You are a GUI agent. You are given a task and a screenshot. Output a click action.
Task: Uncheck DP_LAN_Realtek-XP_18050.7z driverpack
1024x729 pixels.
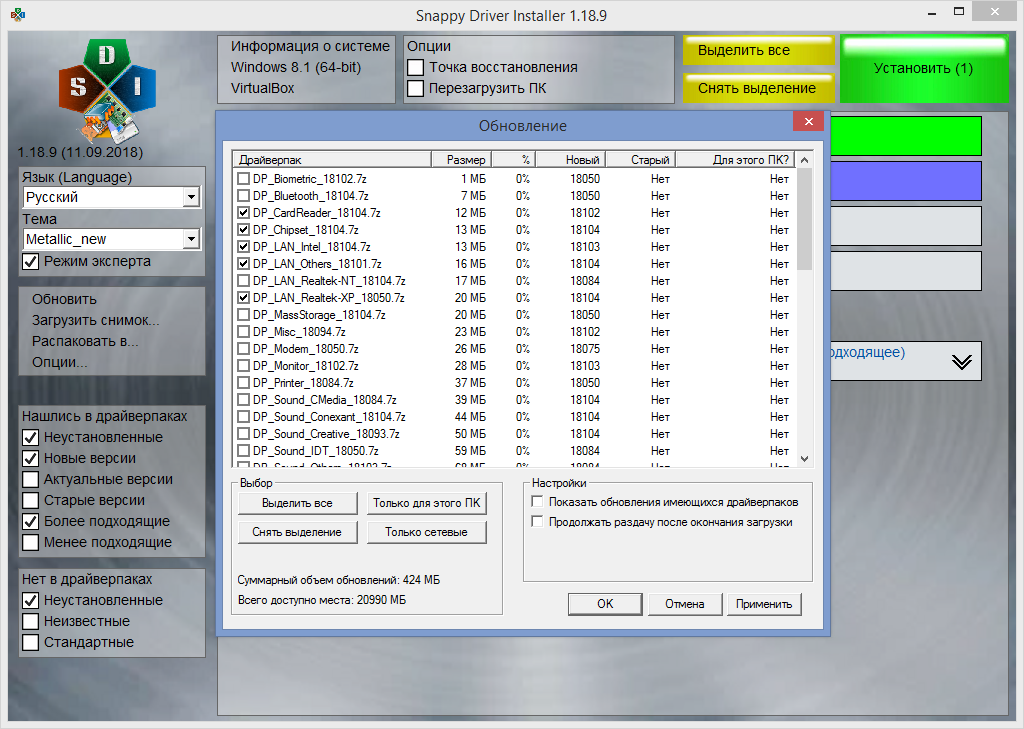pyautogui.click(x=244, y=297)
